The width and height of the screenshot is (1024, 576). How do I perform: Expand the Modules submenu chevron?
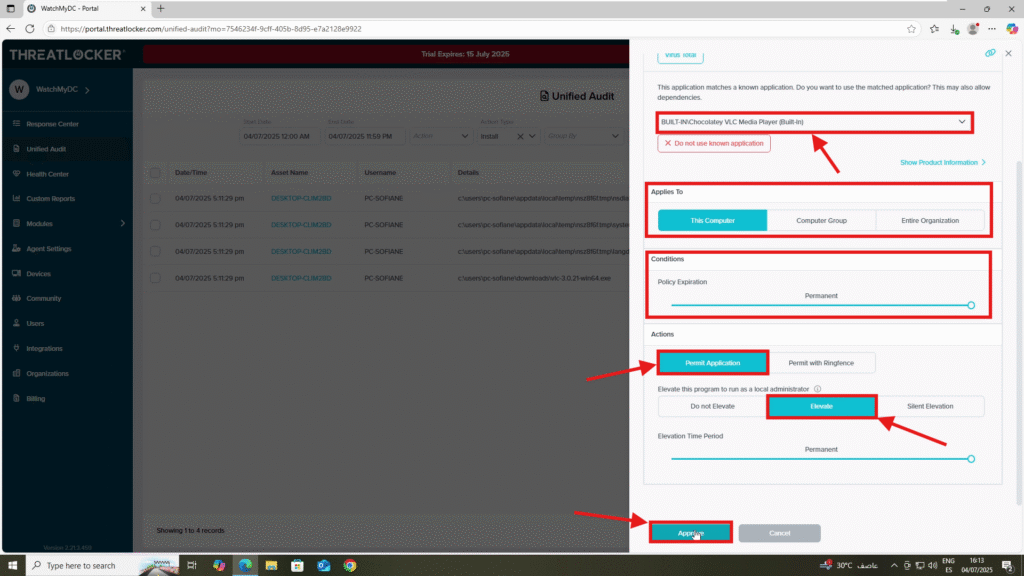[x=123, y=223]
